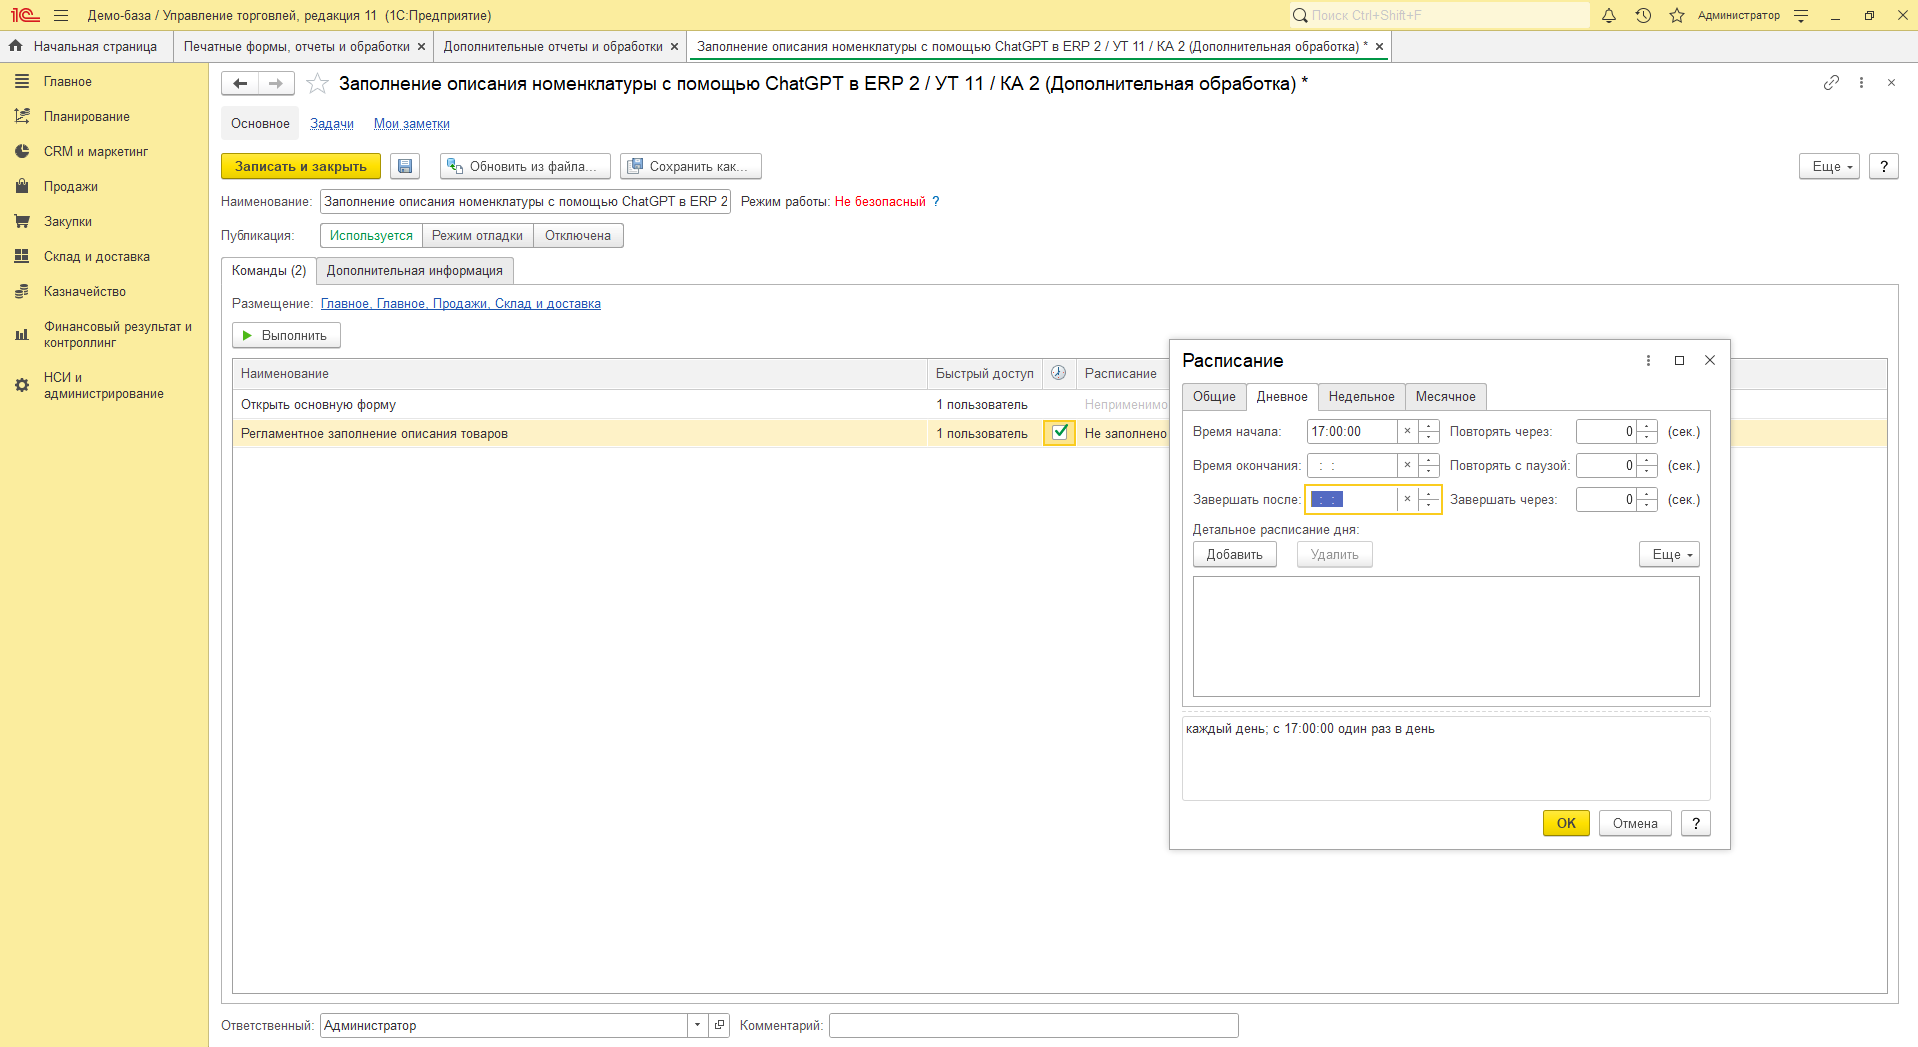Switch to the Недельное schedule tab

click(1361, 397)
